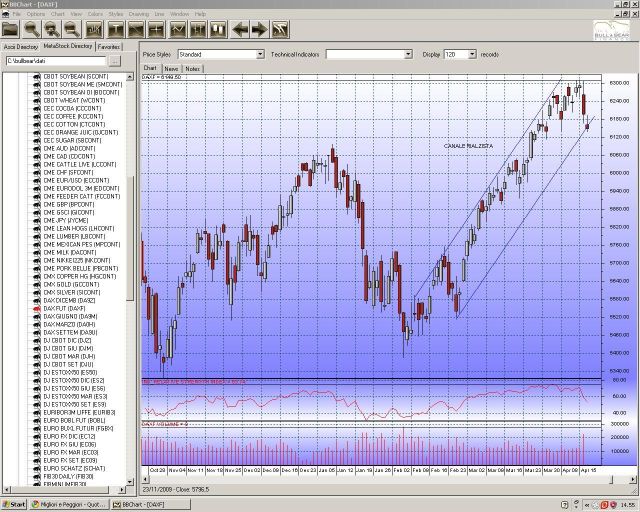Click the curved lines toolbar icon

coord(280,29)
